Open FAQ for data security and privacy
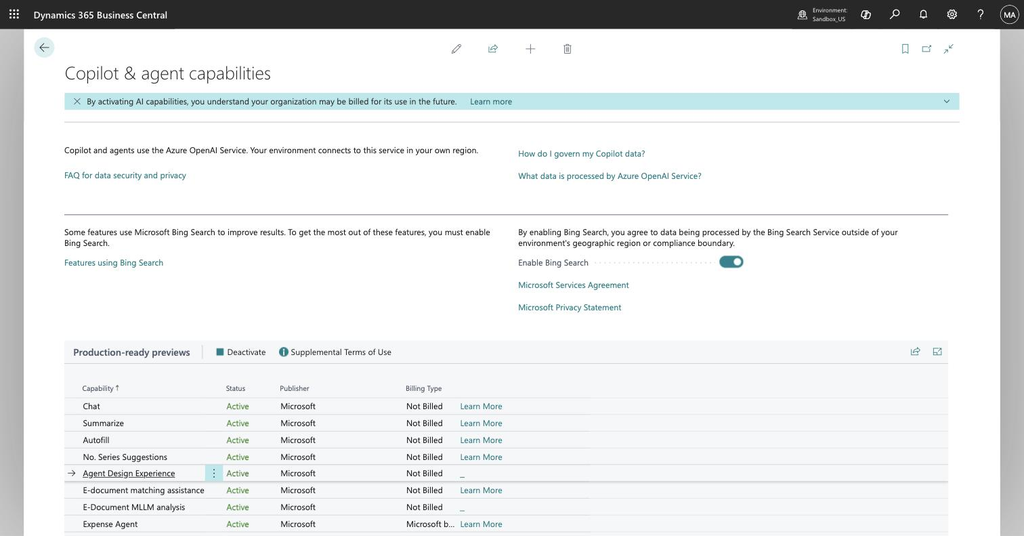The image size is (1024, 536). pyautogui.click(x=125, y=176)
